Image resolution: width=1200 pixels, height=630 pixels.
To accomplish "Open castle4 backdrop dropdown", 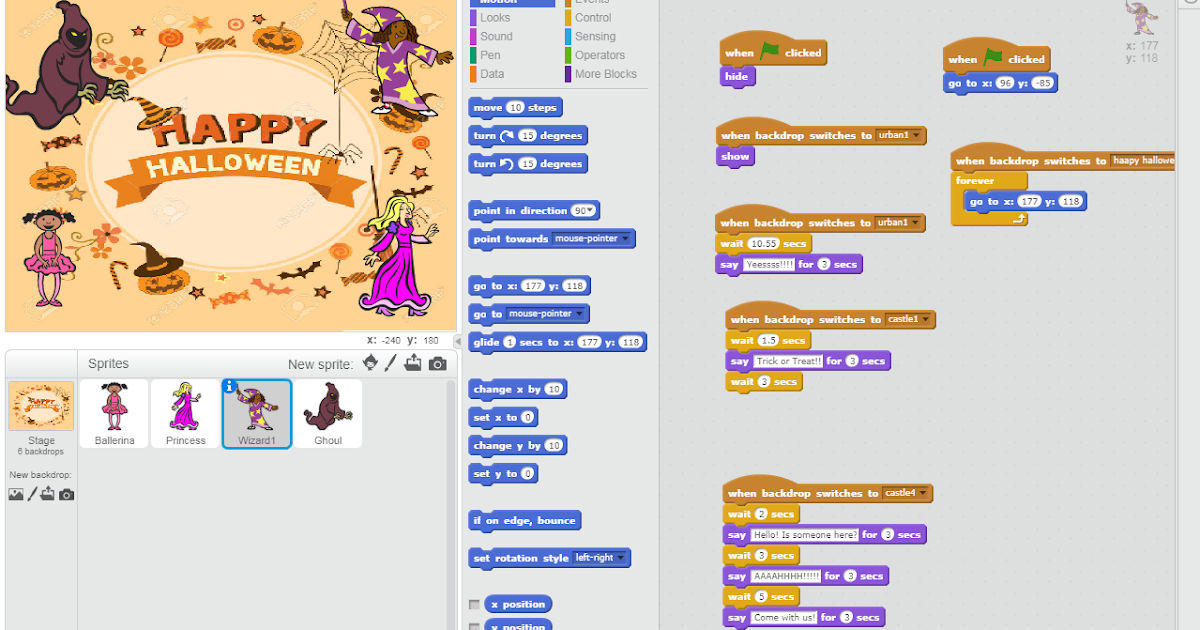I will (x=906, y=493).
